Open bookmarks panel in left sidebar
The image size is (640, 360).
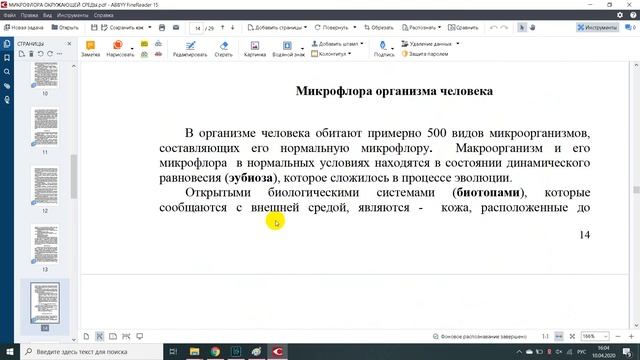click(7, 58)
